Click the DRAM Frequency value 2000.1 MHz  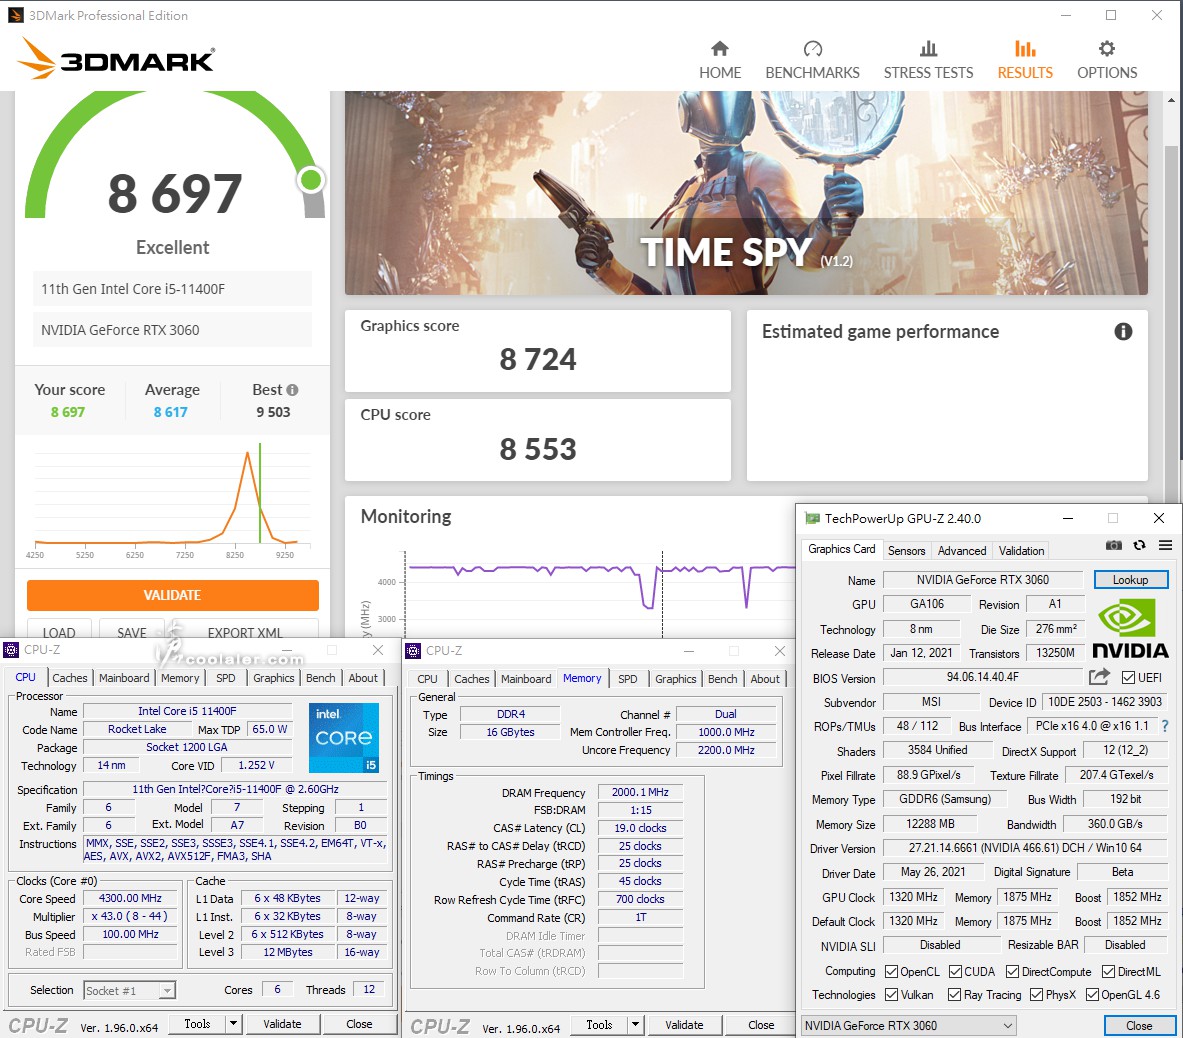pyautogui.click(x=641, y=792)
